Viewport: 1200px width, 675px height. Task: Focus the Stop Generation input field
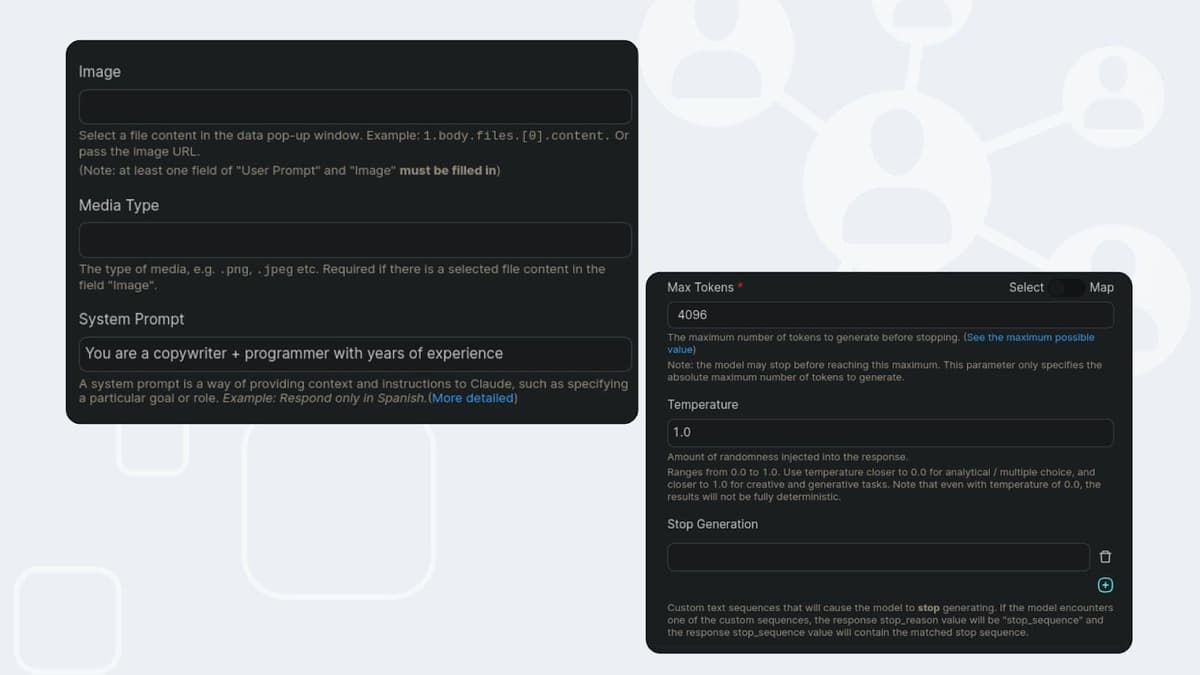[x=878, y=557]
